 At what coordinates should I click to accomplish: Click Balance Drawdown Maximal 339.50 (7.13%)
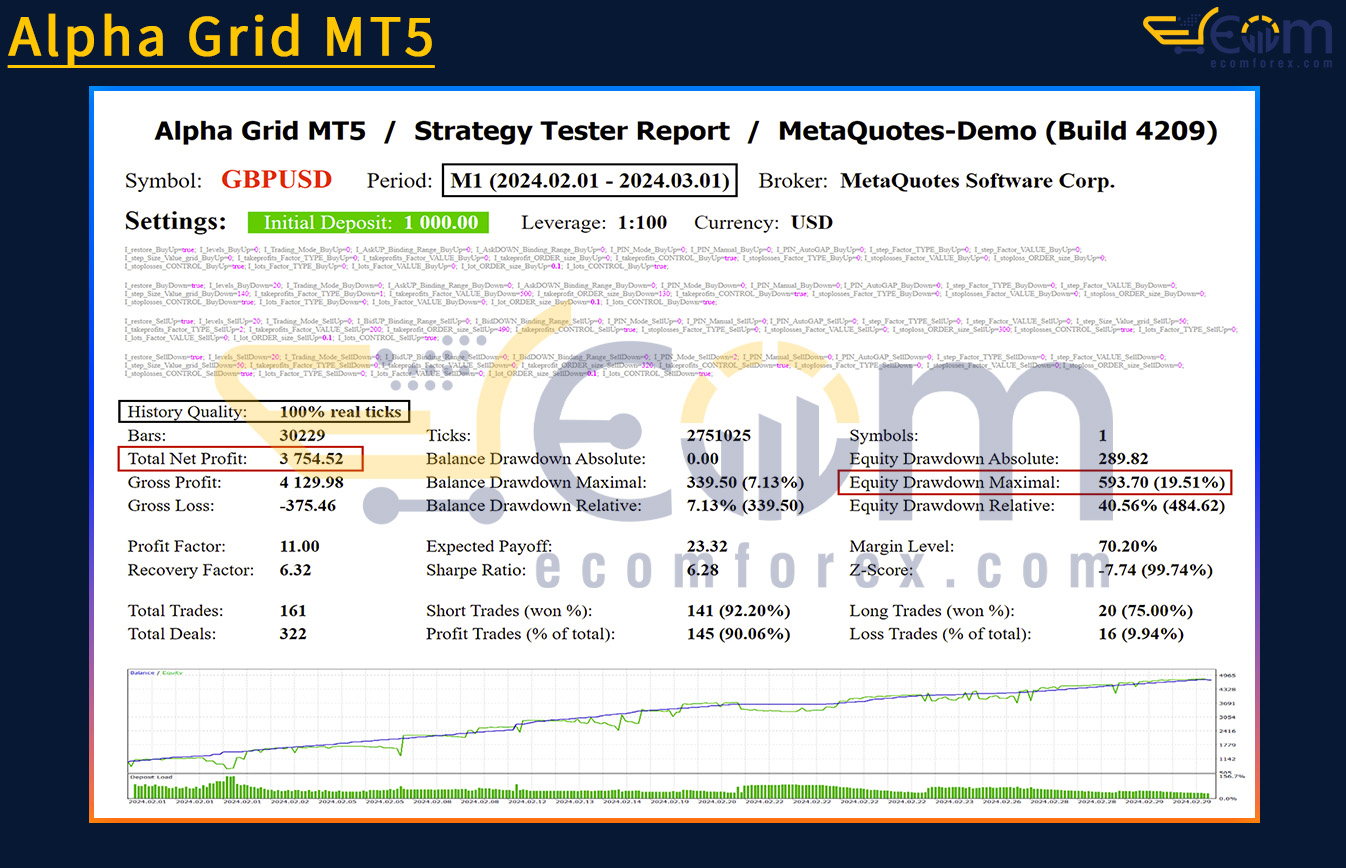pos(744,482)
